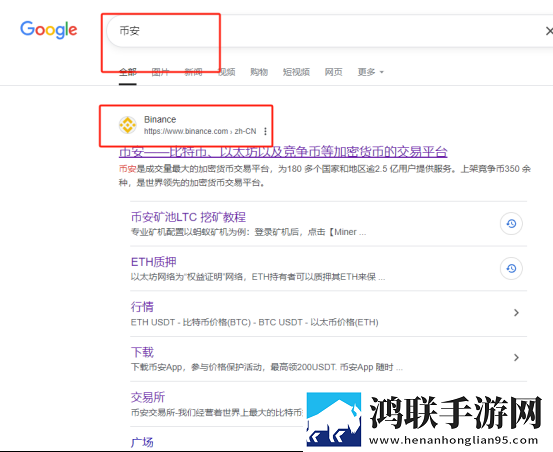This screenshot has height=452, width=553.
Task: Select the 短视频 tab
Action: tap(296, 72)
